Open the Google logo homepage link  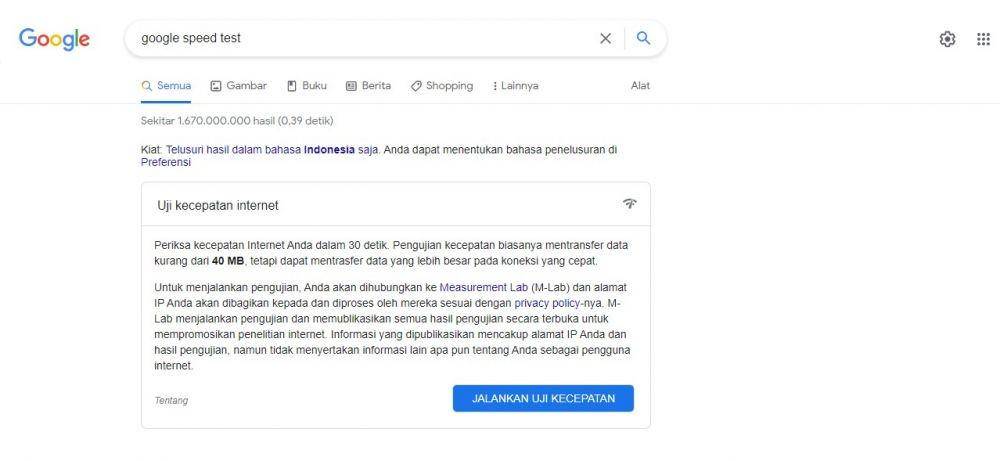tap(54, 40)
